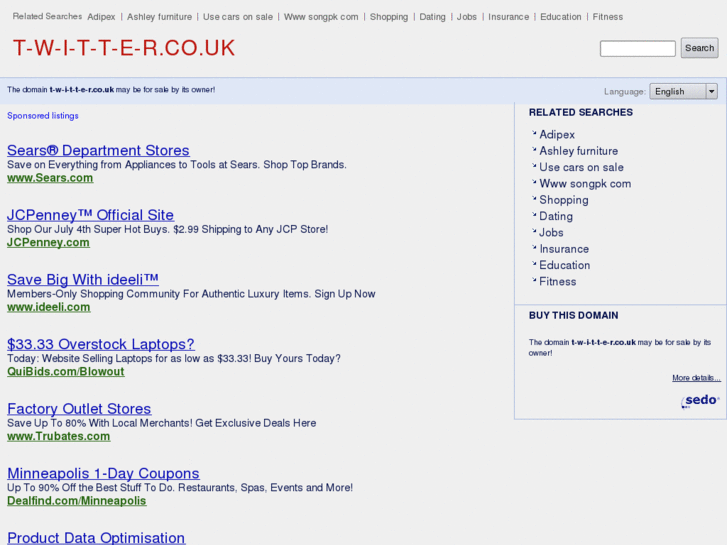Open Adipex in top Related Searches bar
727x545 pixels.
tap(101, 17)
